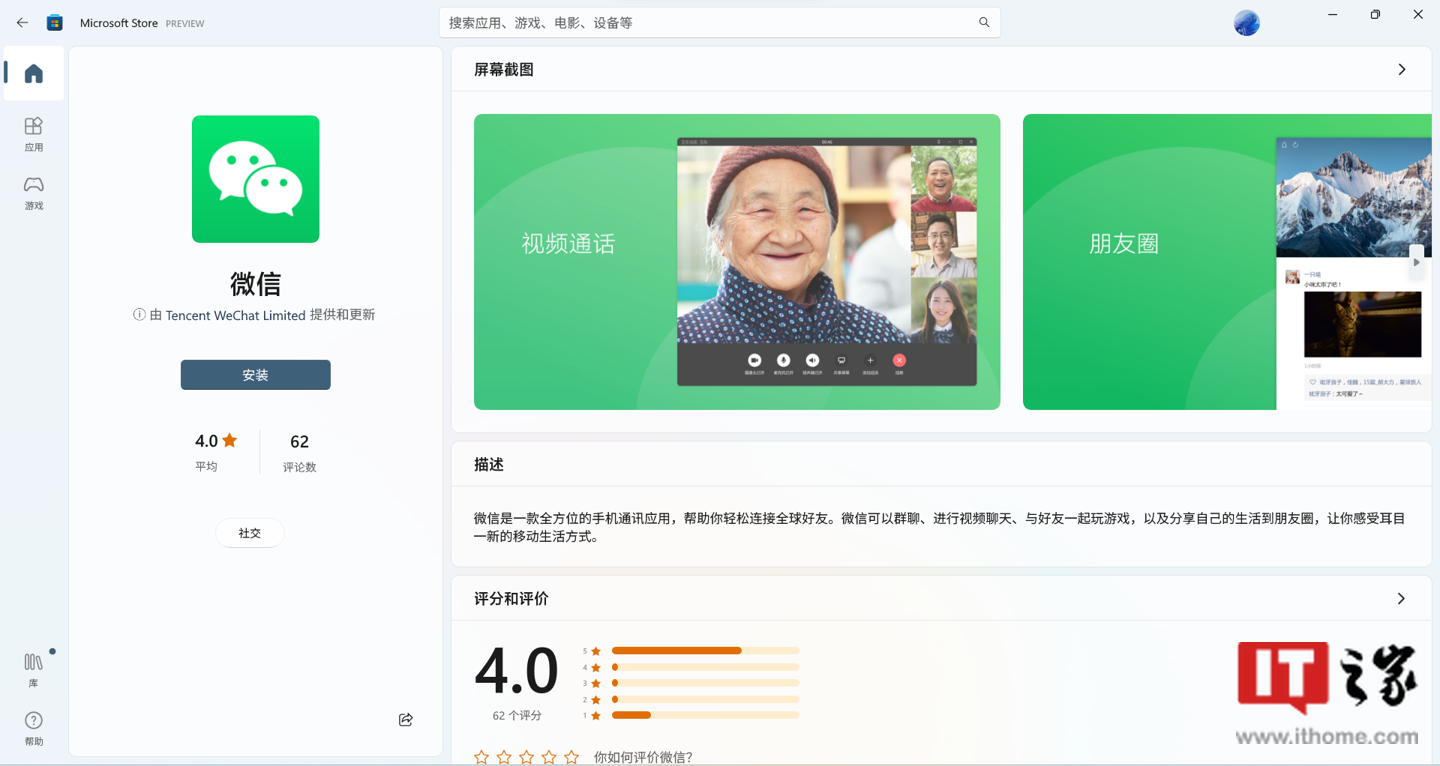Rate WeChat two stars

tap(504, 757)
